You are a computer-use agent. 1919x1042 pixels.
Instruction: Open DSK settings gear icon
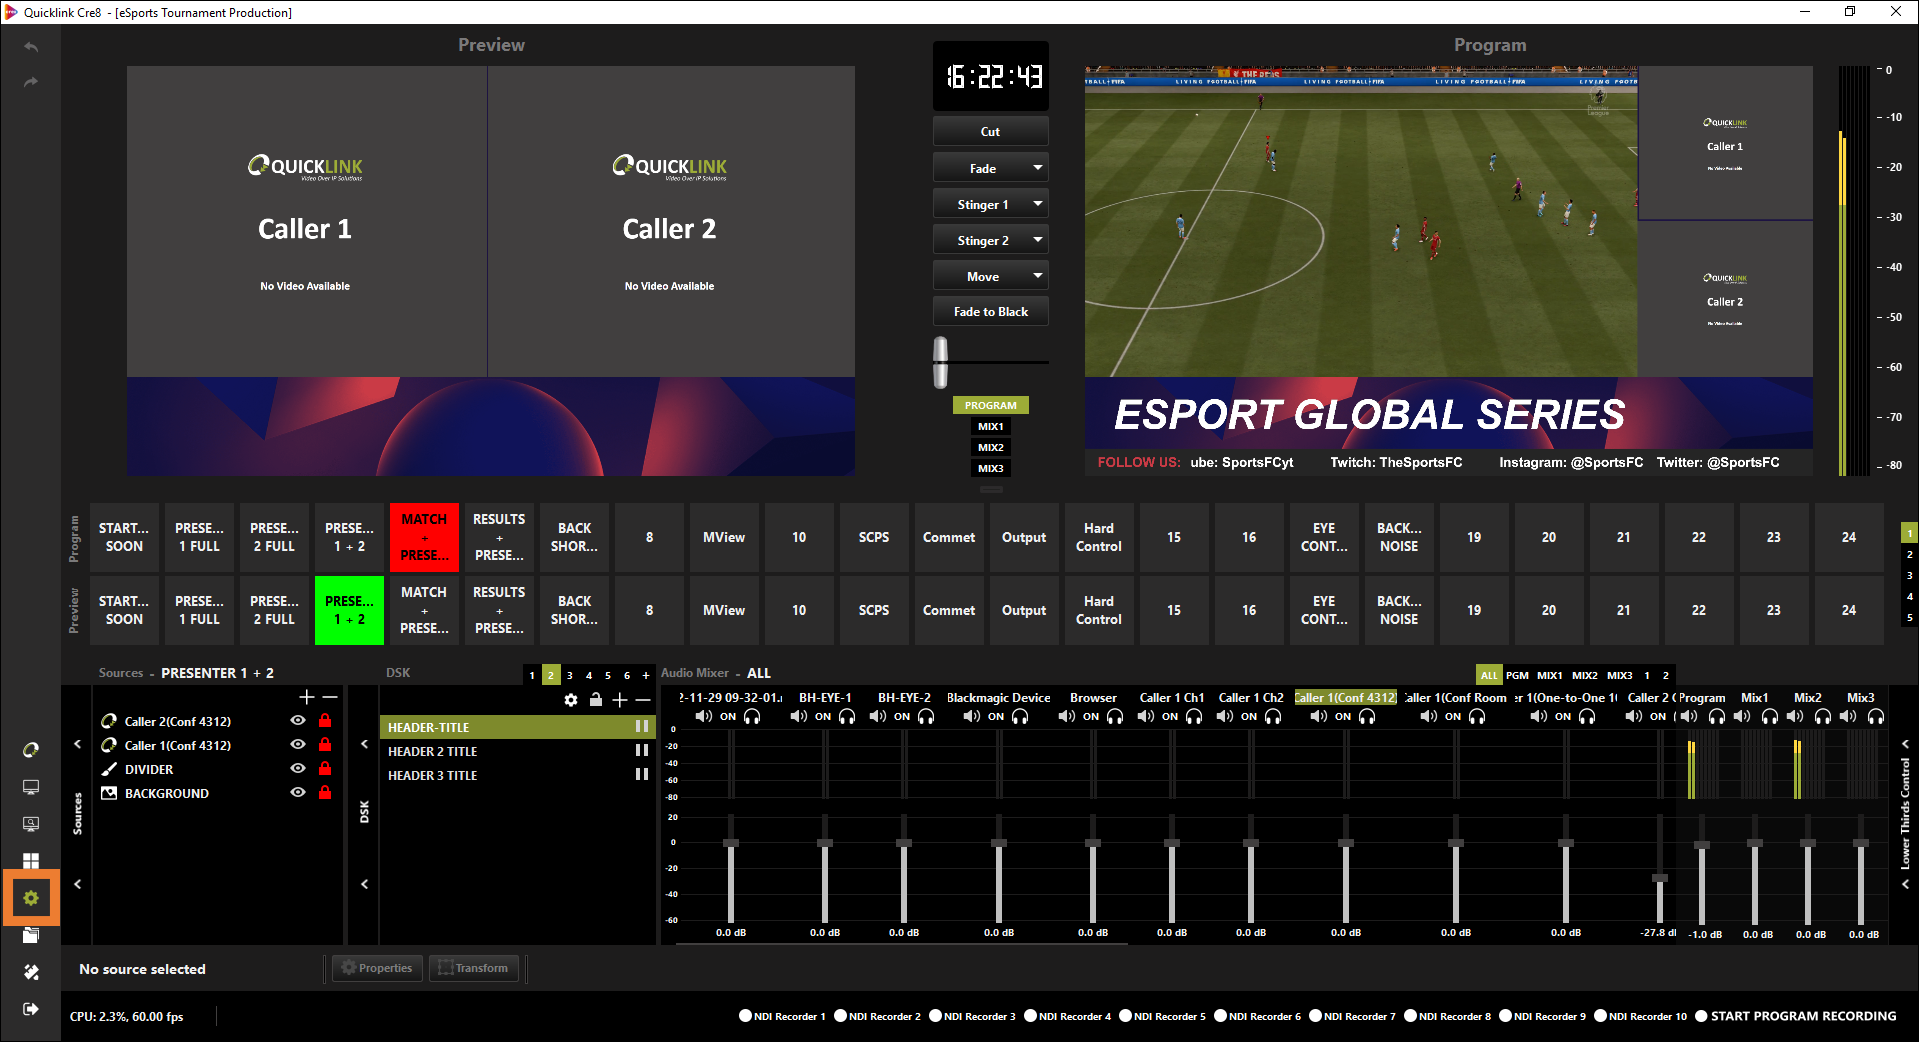click(571, 700)
